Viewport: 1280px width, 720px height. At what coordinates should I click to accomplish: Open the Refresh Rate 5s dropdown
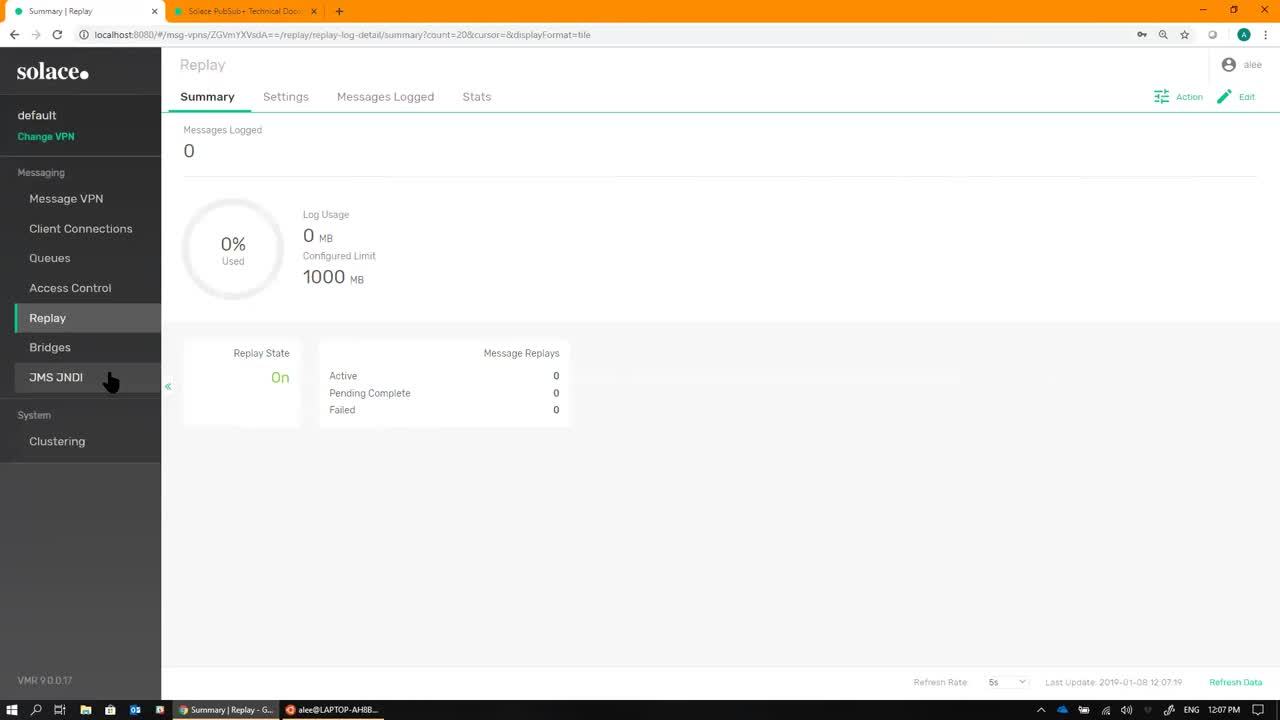(x=1007, y=682)
